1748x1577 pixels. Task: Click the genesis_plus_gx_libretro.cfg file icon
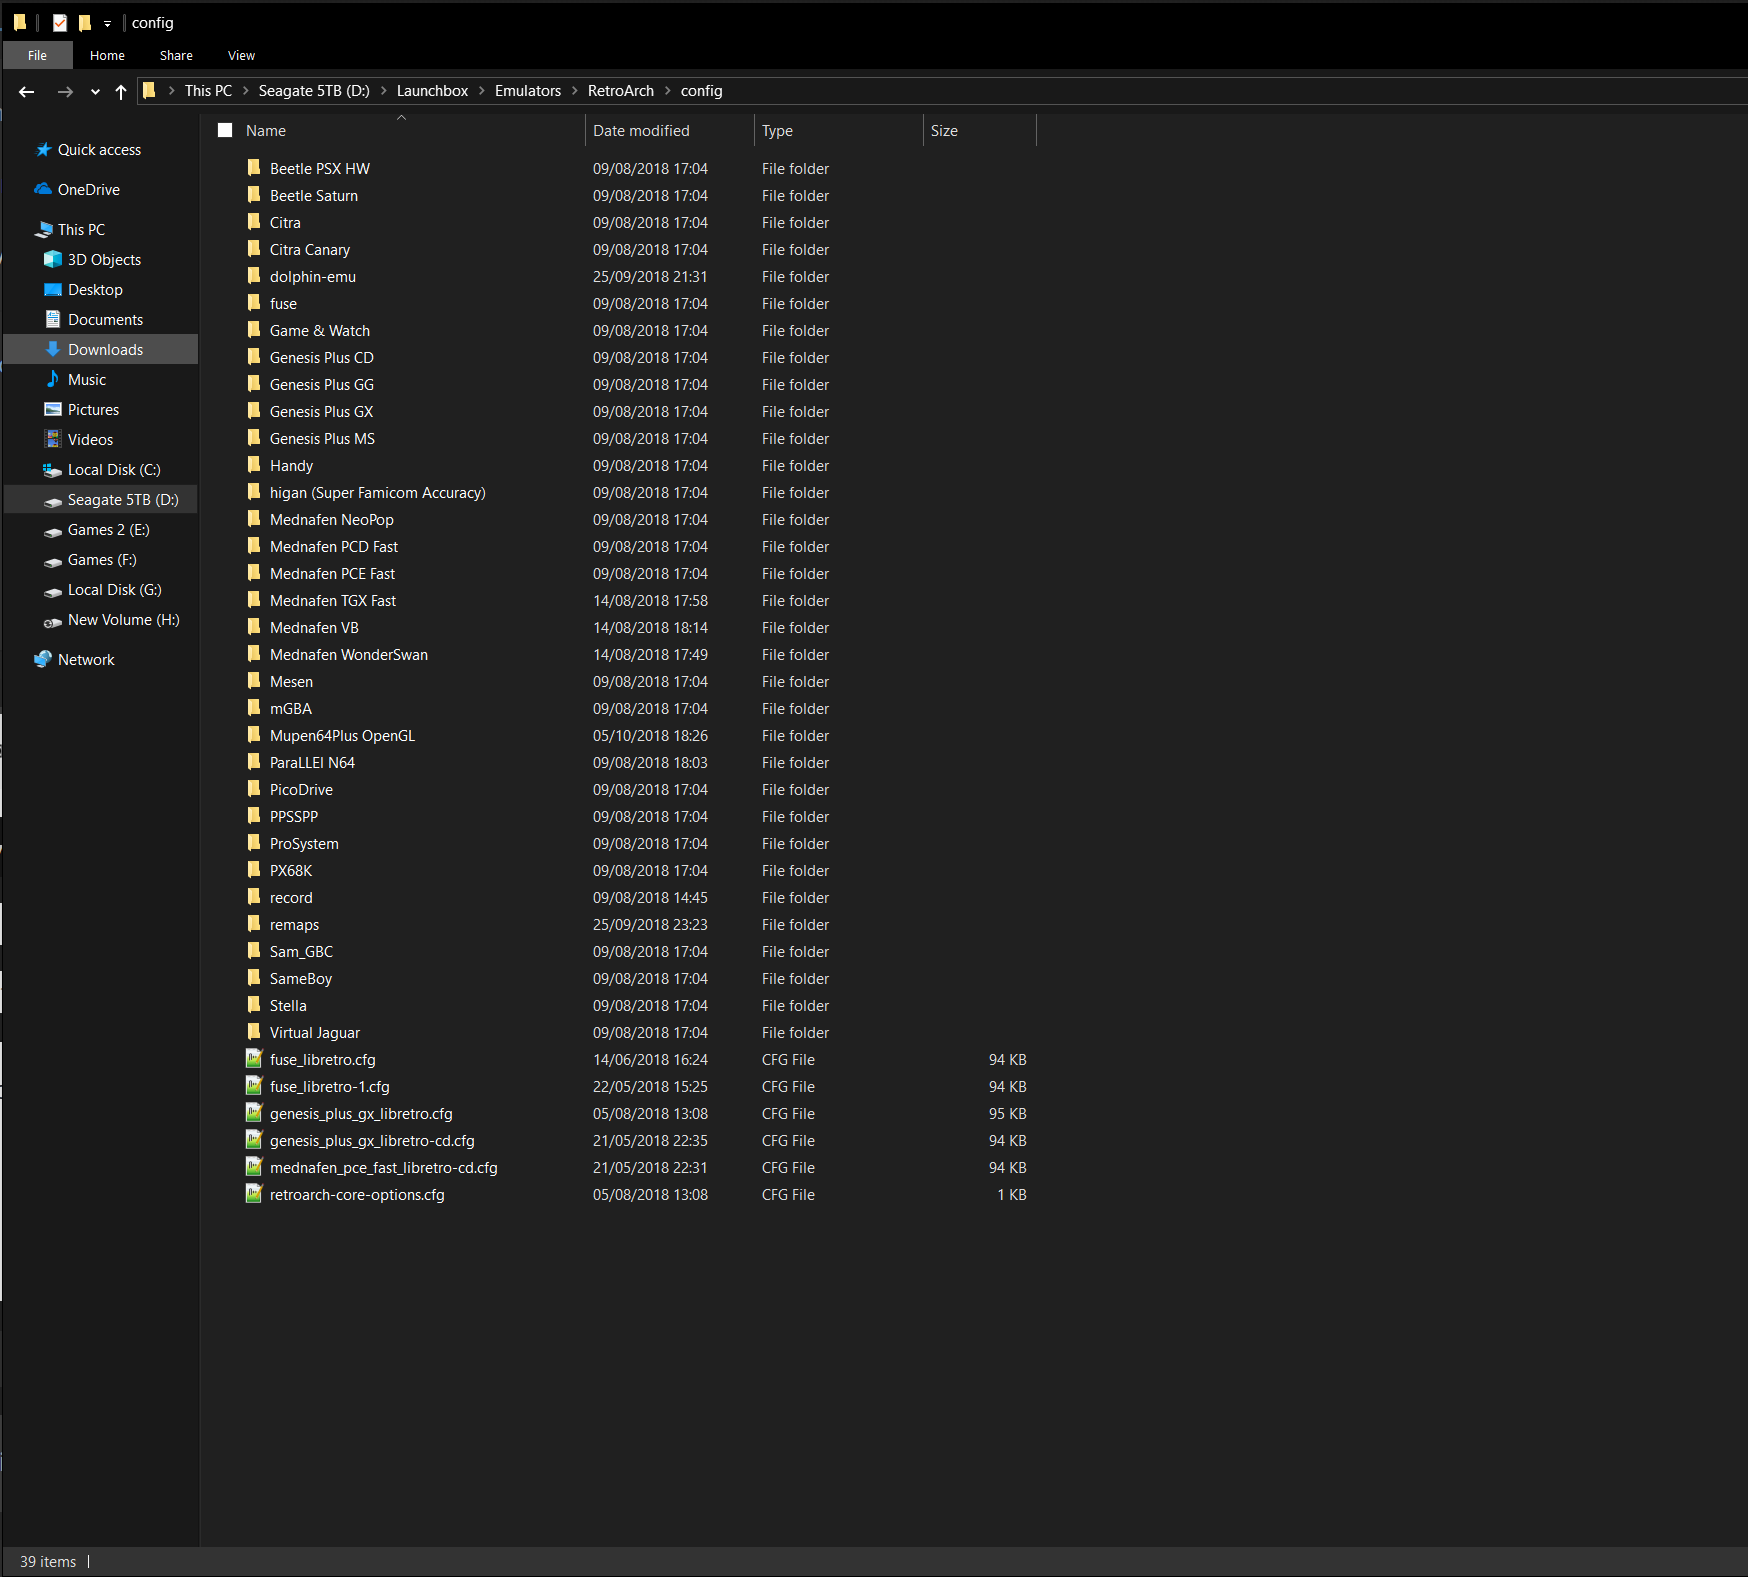point(254,1113)
